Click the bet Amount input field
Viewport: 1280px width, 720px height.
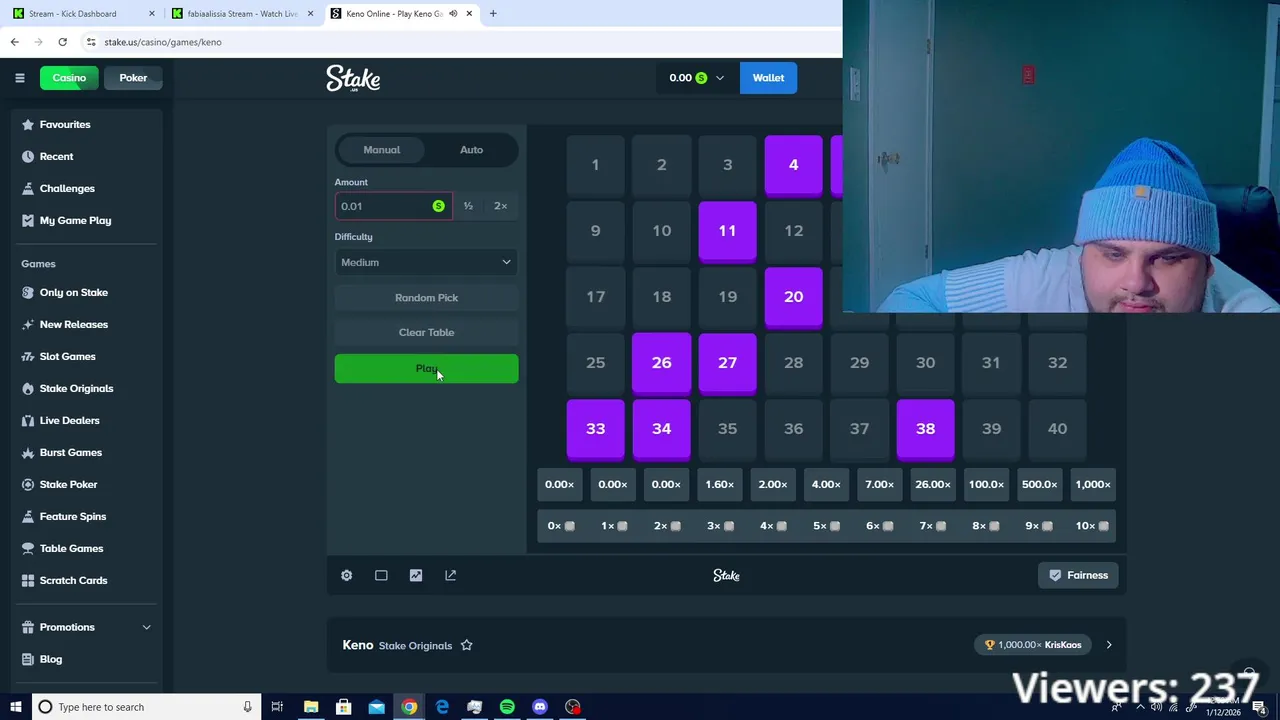point(392,206)
